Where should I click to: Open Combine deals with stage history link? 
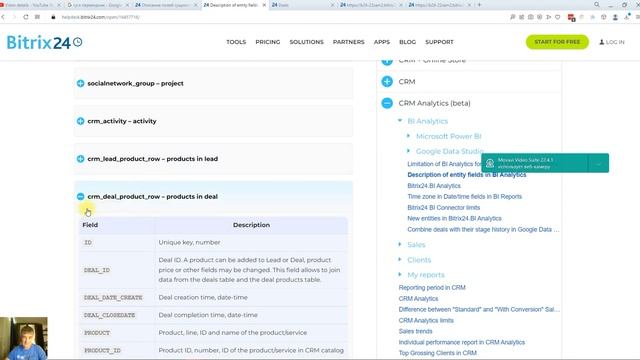tap(483, 230)
